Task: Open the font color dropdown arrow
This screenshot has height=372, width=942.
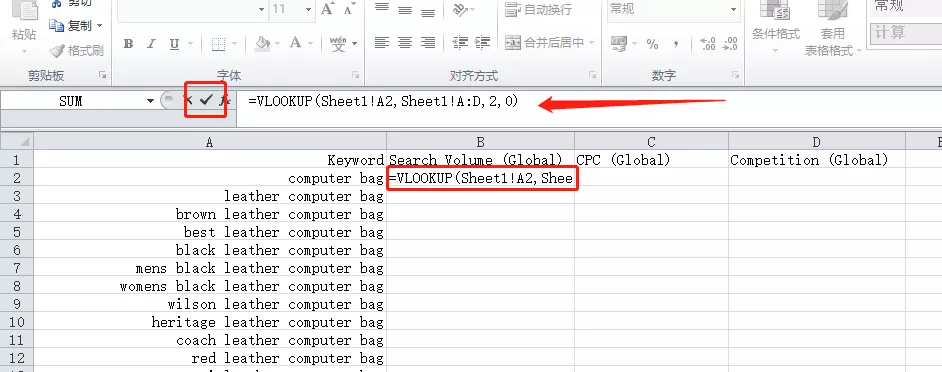Action: click(312, 44)
